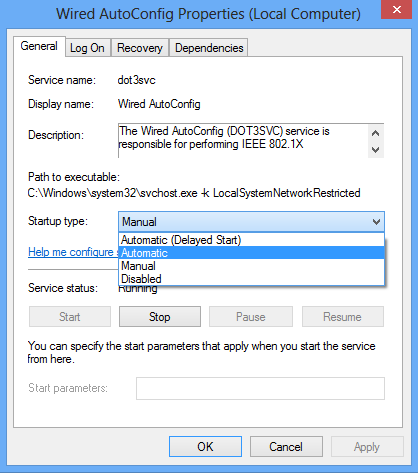Stop the running service
418x473 pixels.
pyautogui.click(x=160, y=317)
